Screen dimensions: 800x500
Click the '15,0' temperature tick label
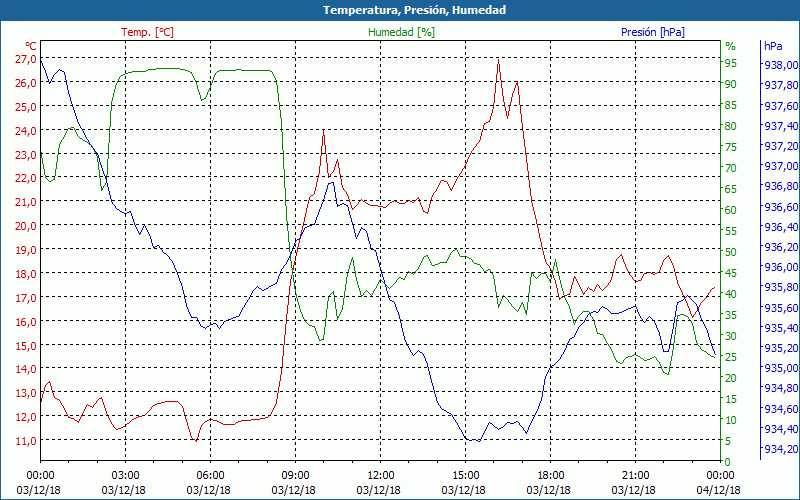pos(26,345)
